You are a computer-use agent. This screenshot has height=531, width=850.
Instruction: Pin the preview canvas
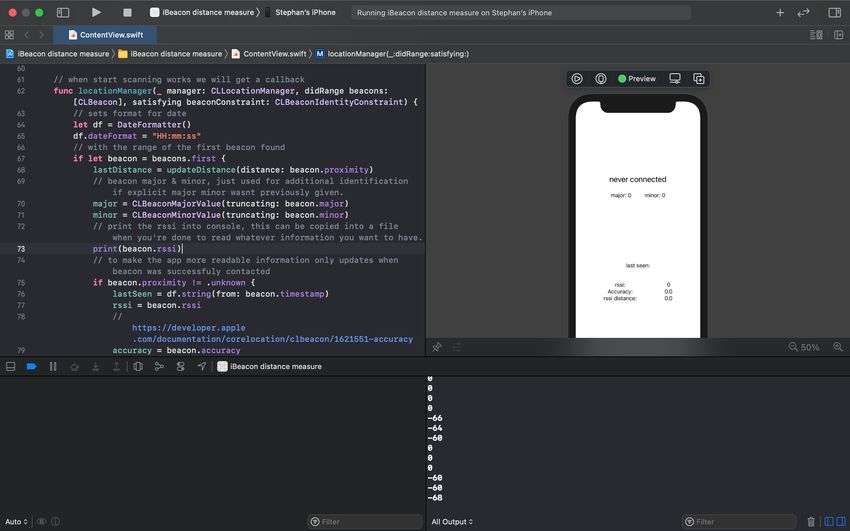click(437, 347)
